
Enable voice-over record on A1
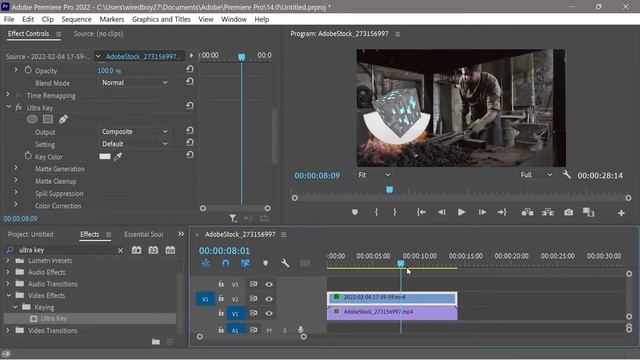(x=300, y=330)
